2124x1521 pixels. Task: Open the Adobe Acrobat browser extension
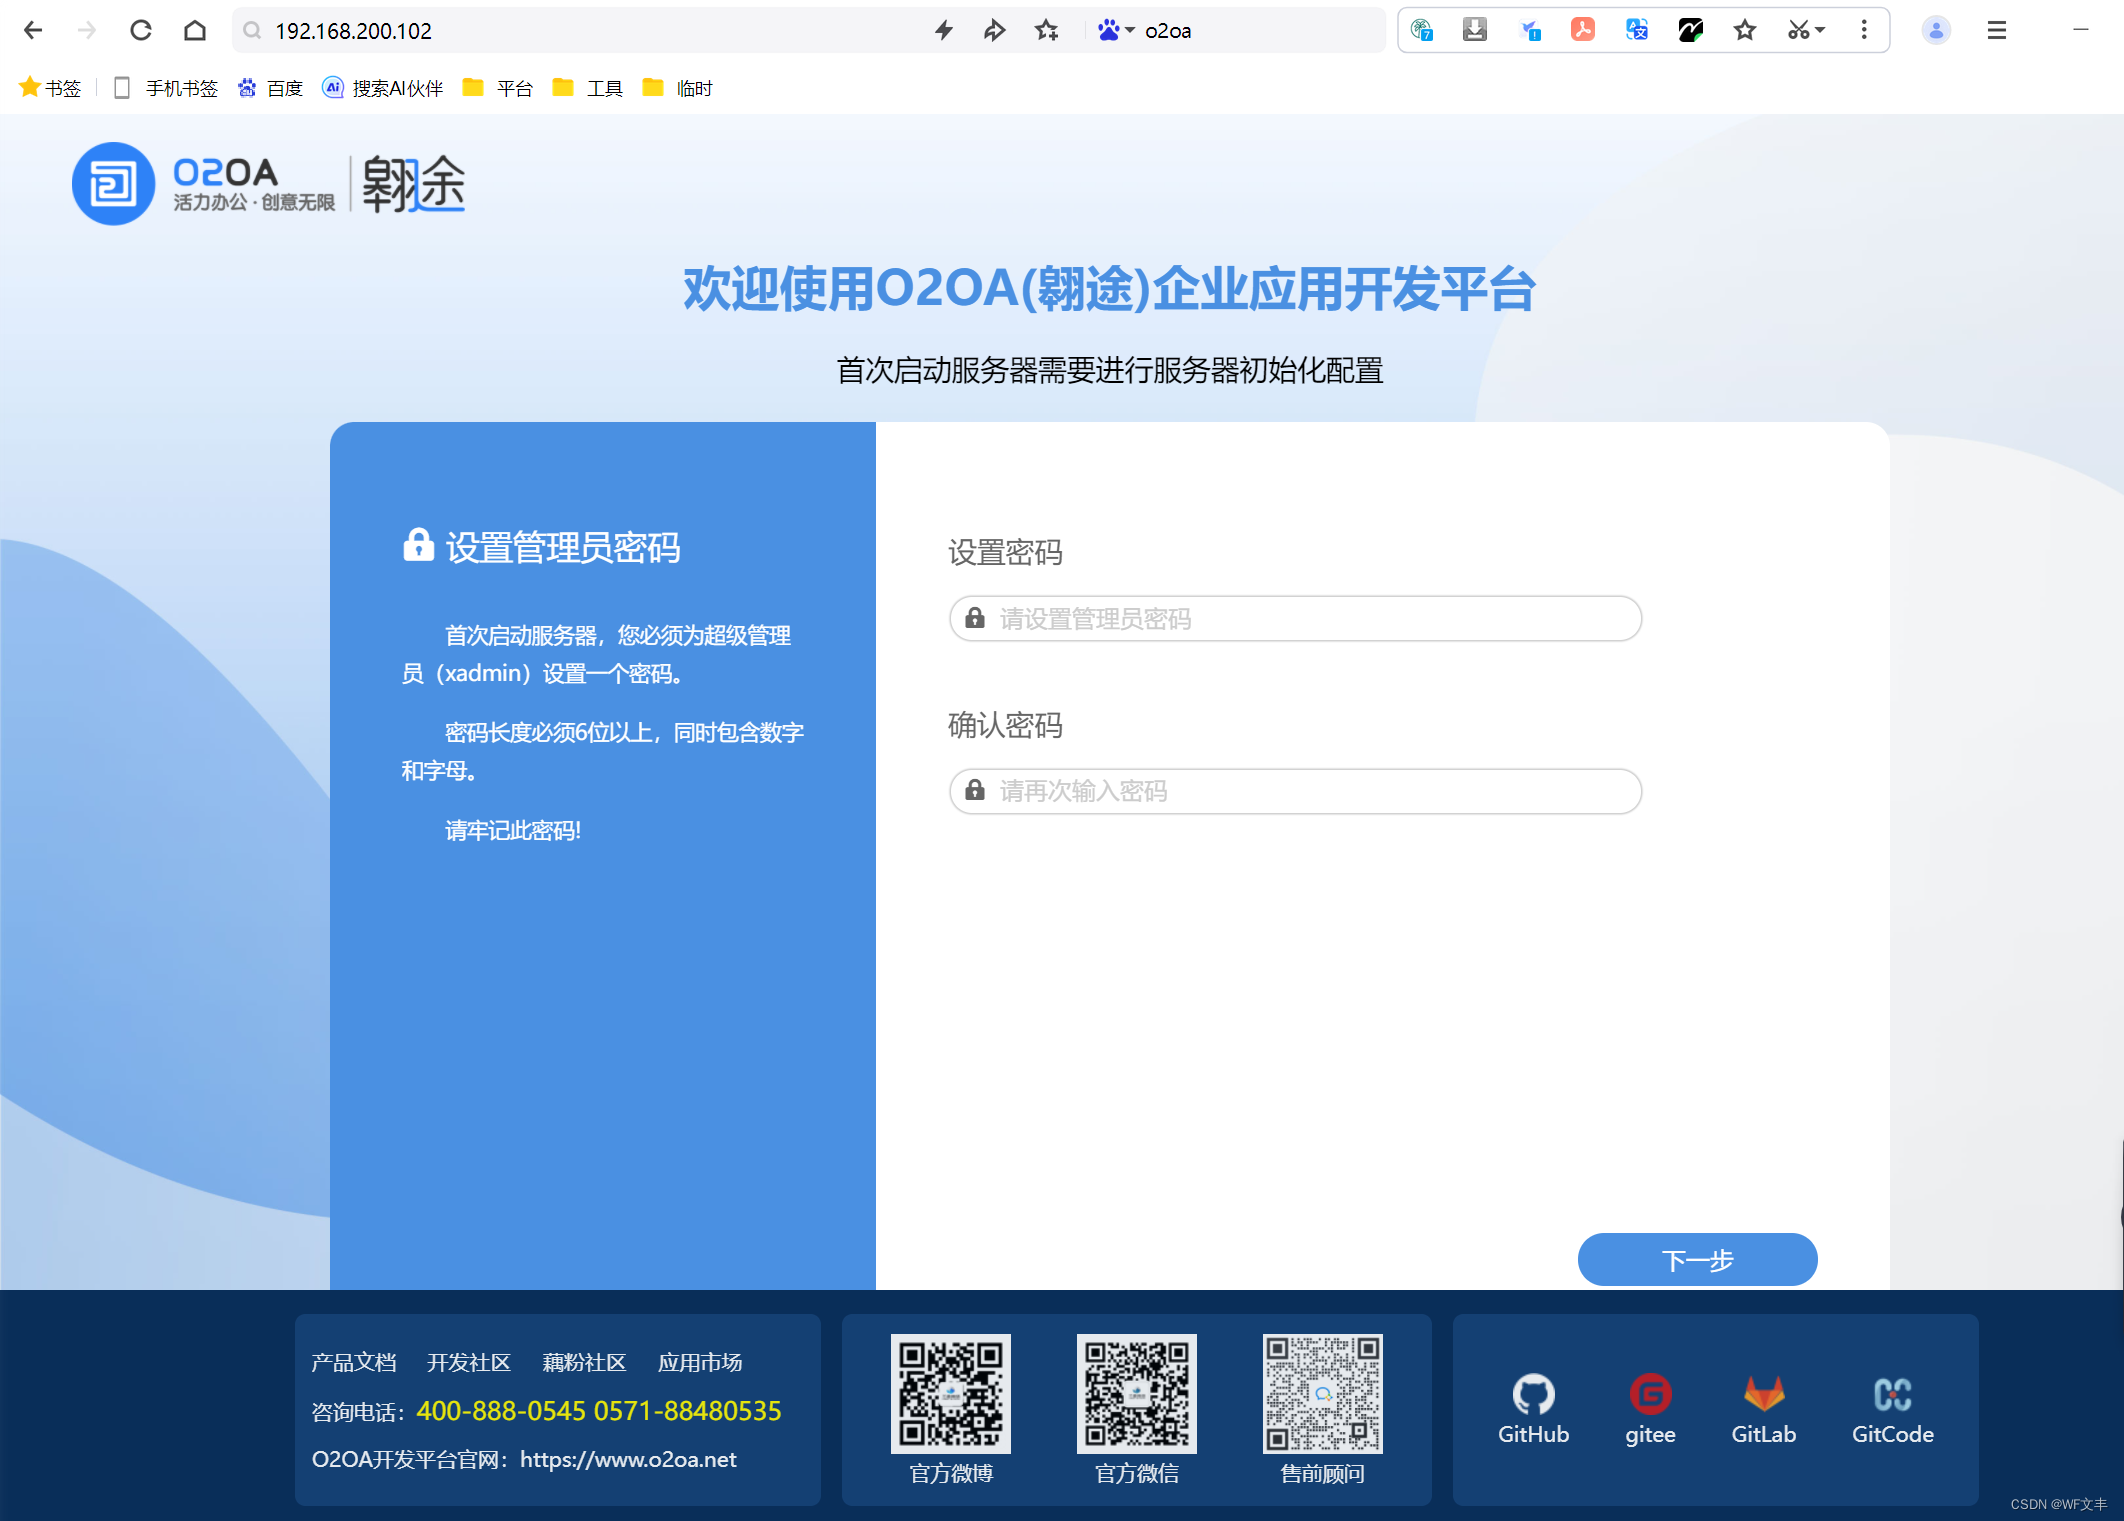click(1582, 30)
